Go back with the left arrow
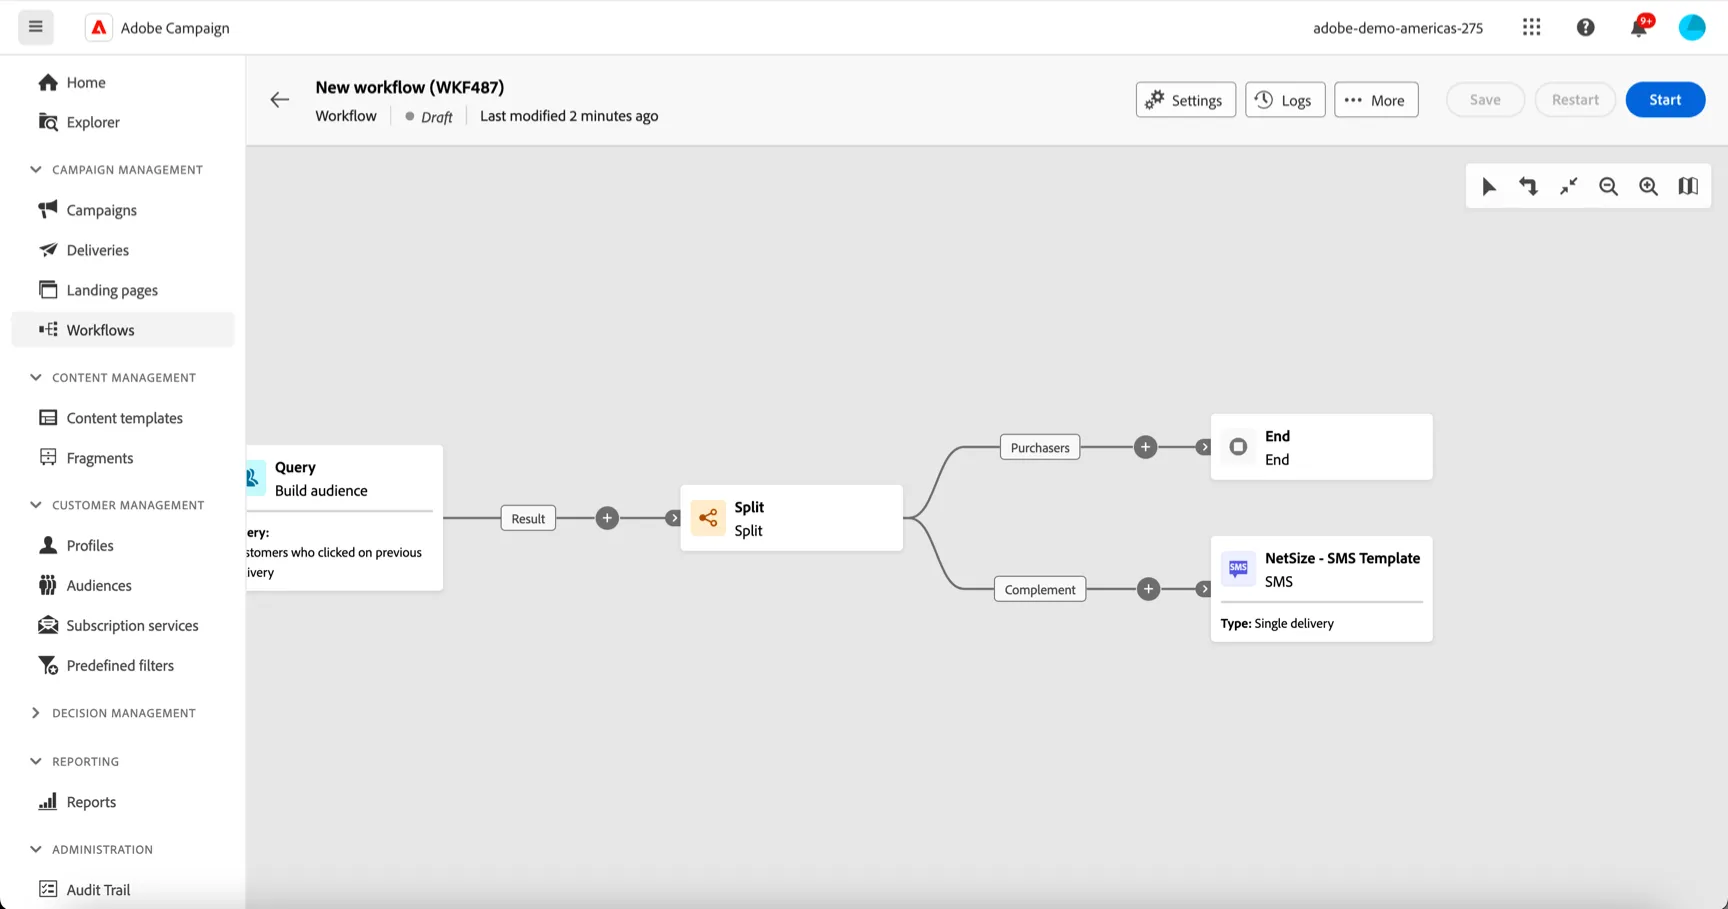This screenshot has height=909, width=1728. (279, 99)
